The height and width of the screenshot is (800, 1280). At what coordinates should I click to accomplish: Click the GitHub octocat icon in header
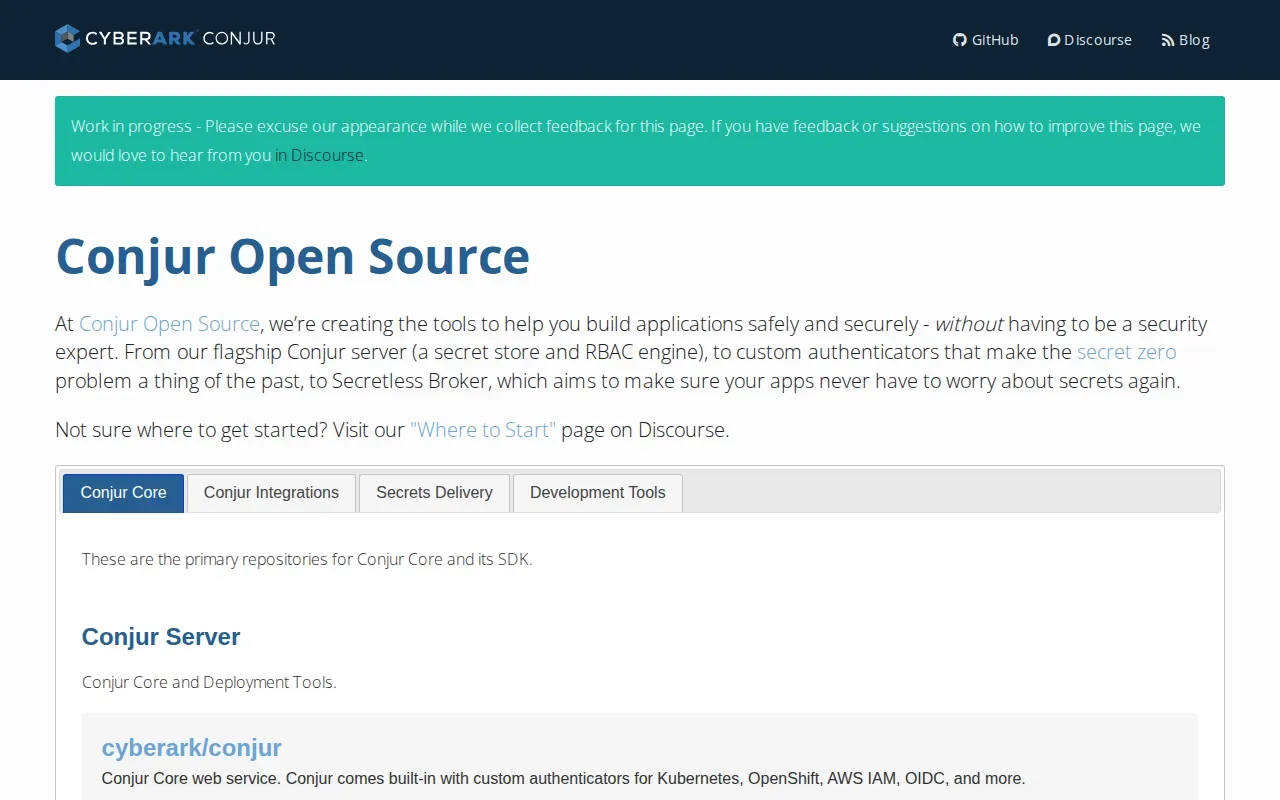960,40
